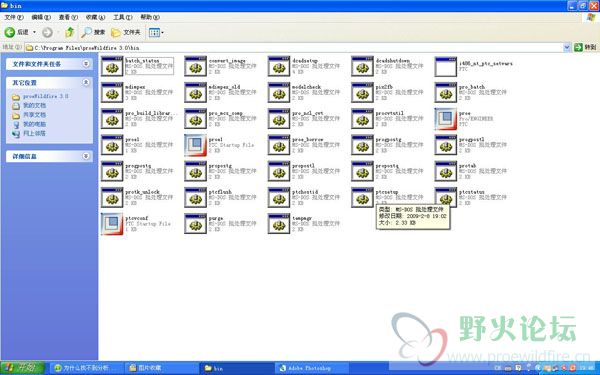Viewport: 600px width, 375px height.
Task: Open the File menu
Action: tap(13, 17)
